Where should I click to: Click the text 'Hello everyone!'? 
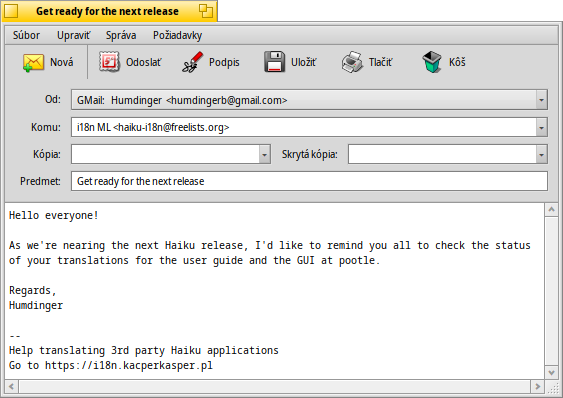coord(53,215)
